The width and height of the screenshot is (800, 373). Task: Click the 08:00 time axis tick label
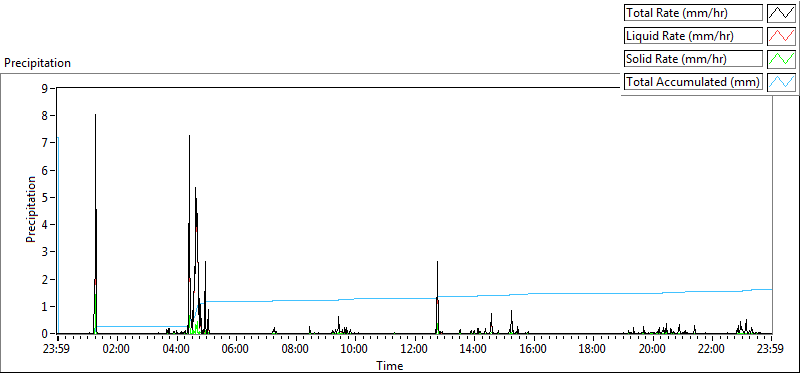(x=296, y=350)
